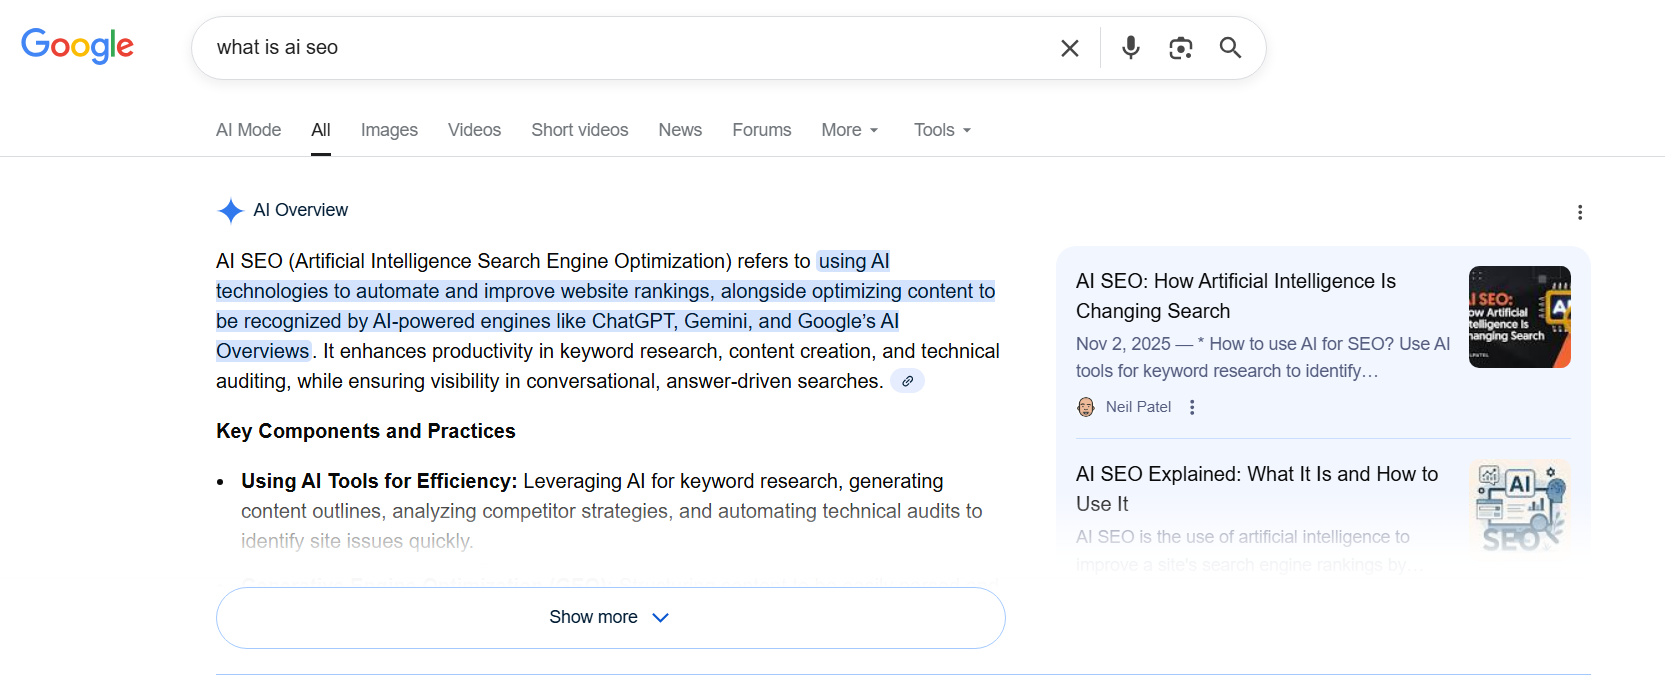The width and height of the screenshot is (1665, 681).
Task: Switch to Forums tab
Action: (x=762, y=130)
